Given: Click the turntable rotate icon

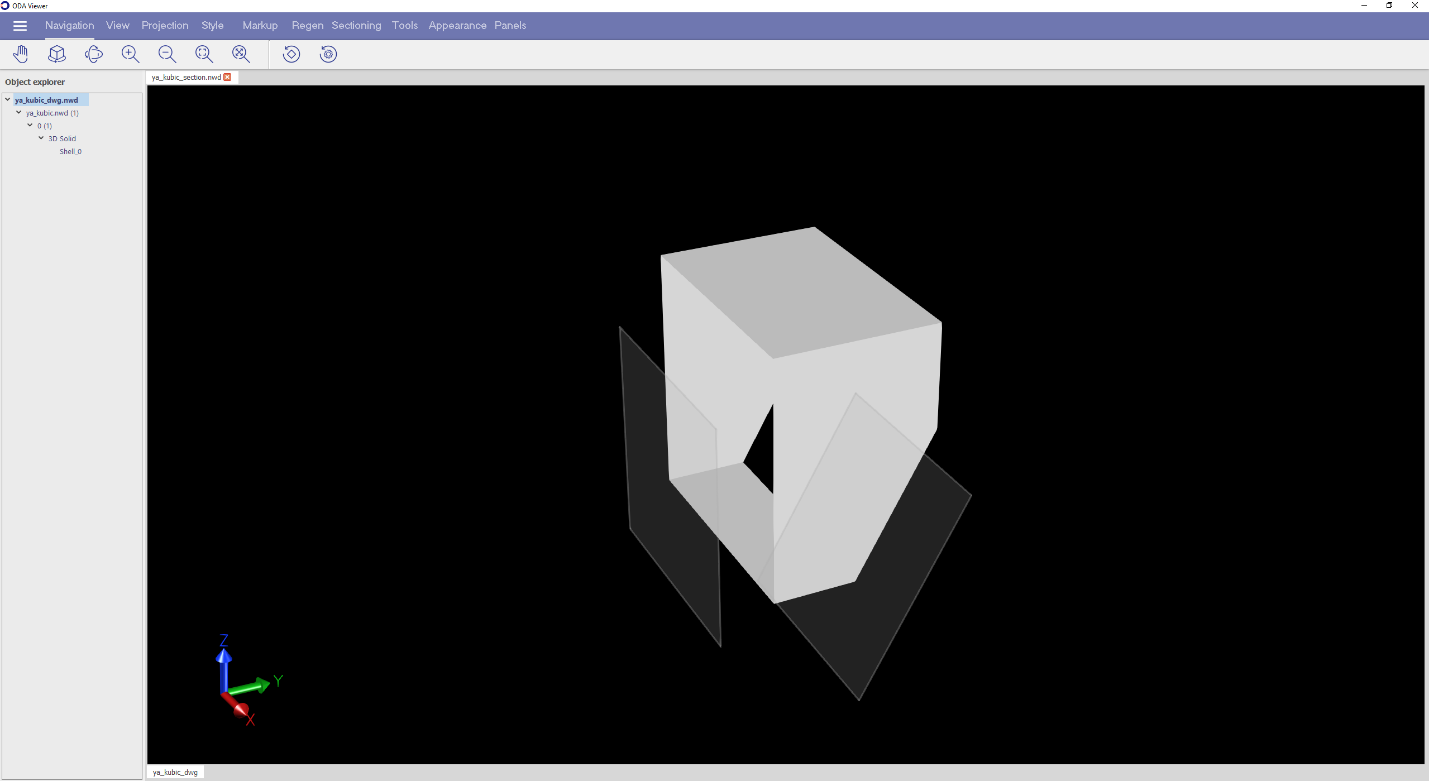Looking at the screenshot, I should click(x=94, y=54).
